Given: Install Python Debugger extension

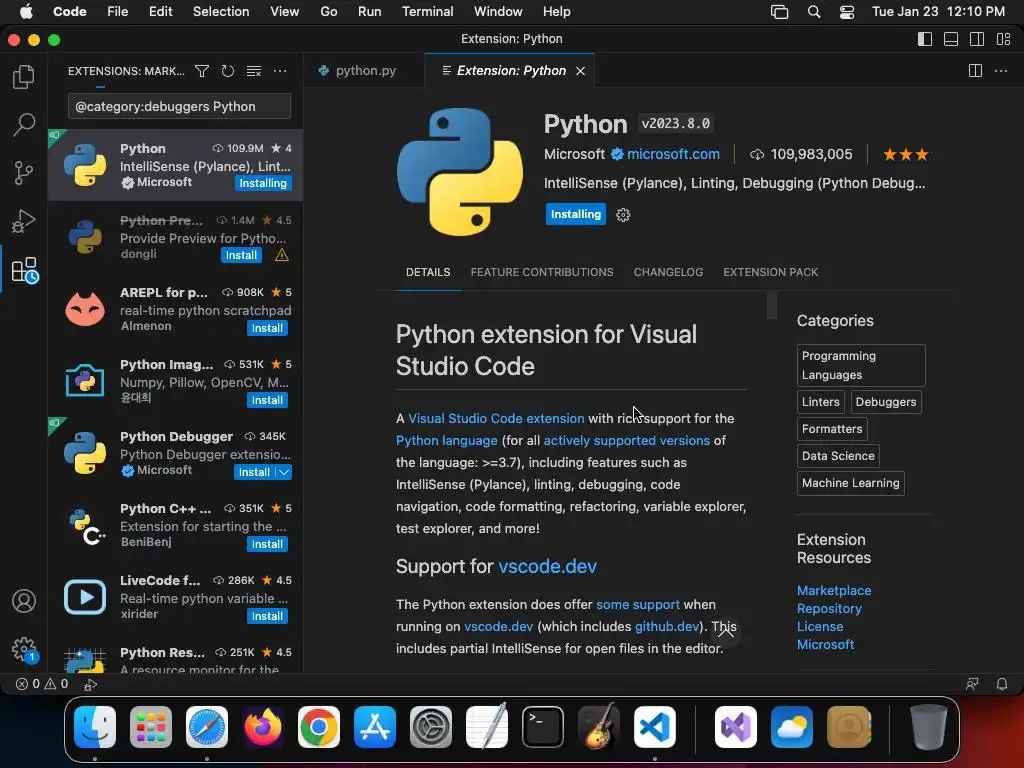Looking at the screenshot, I should (254, 472).
